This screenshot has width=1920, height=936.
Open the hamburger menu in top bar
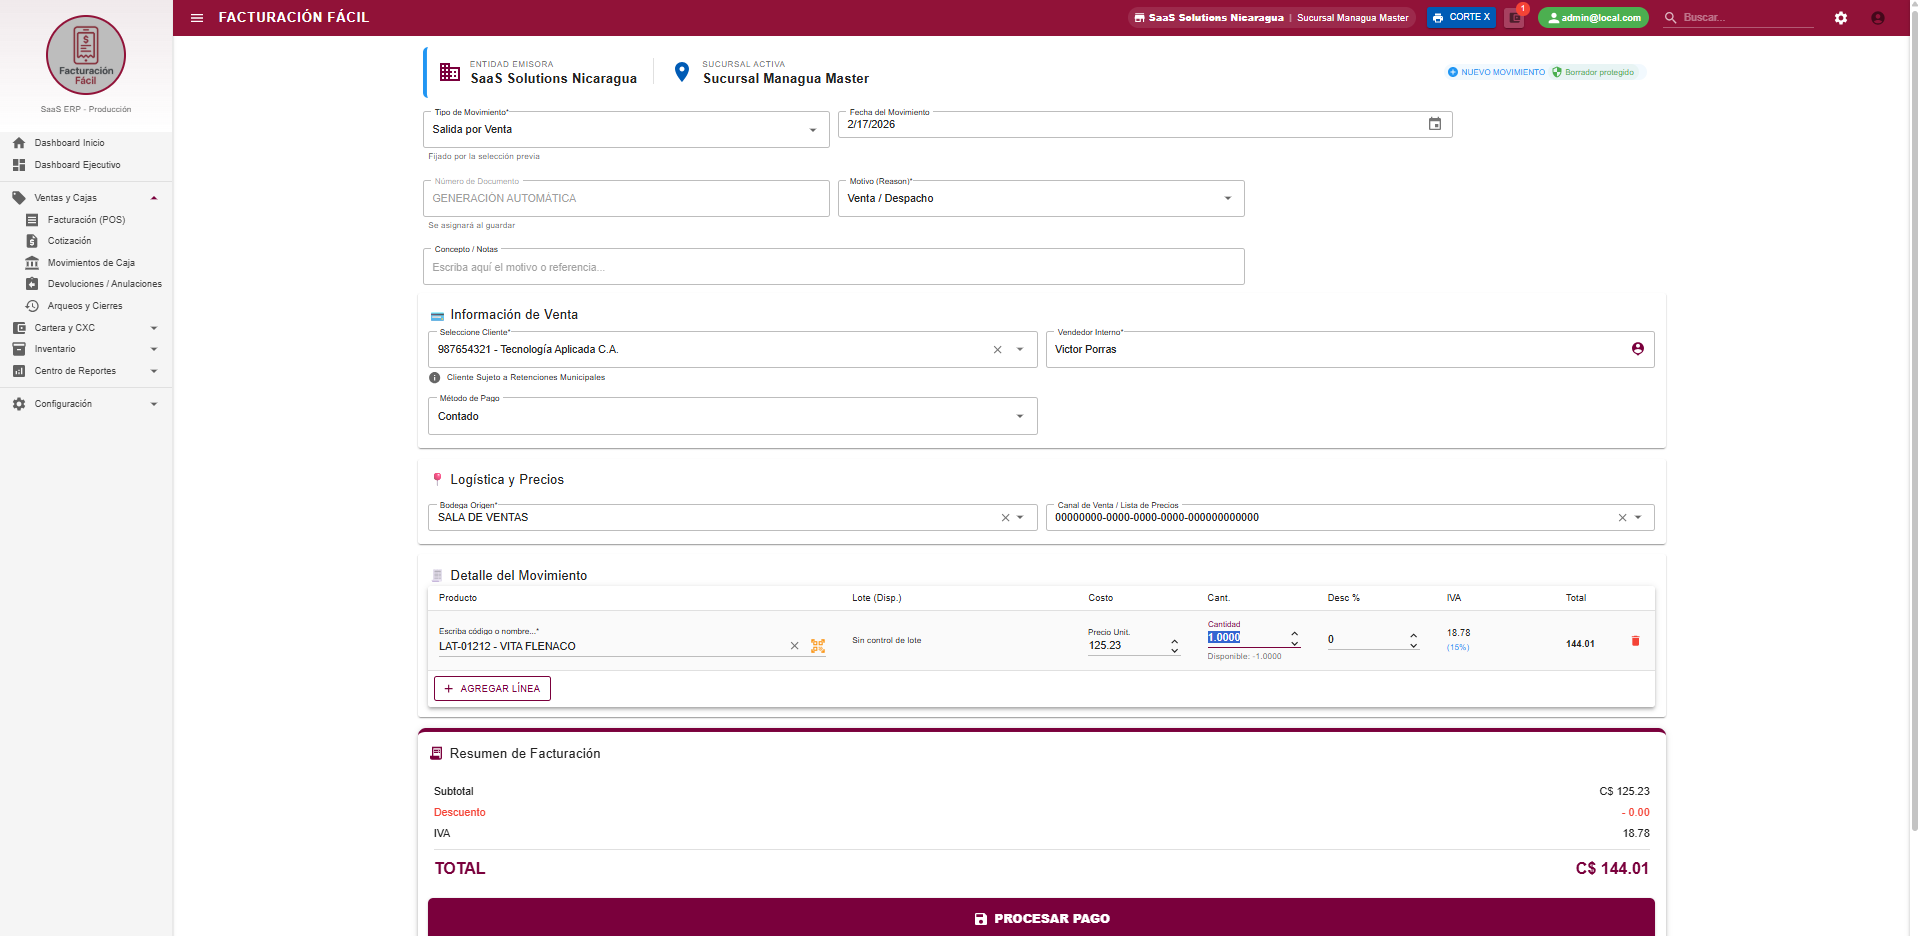pyautogui.click(x=197, y=18)
